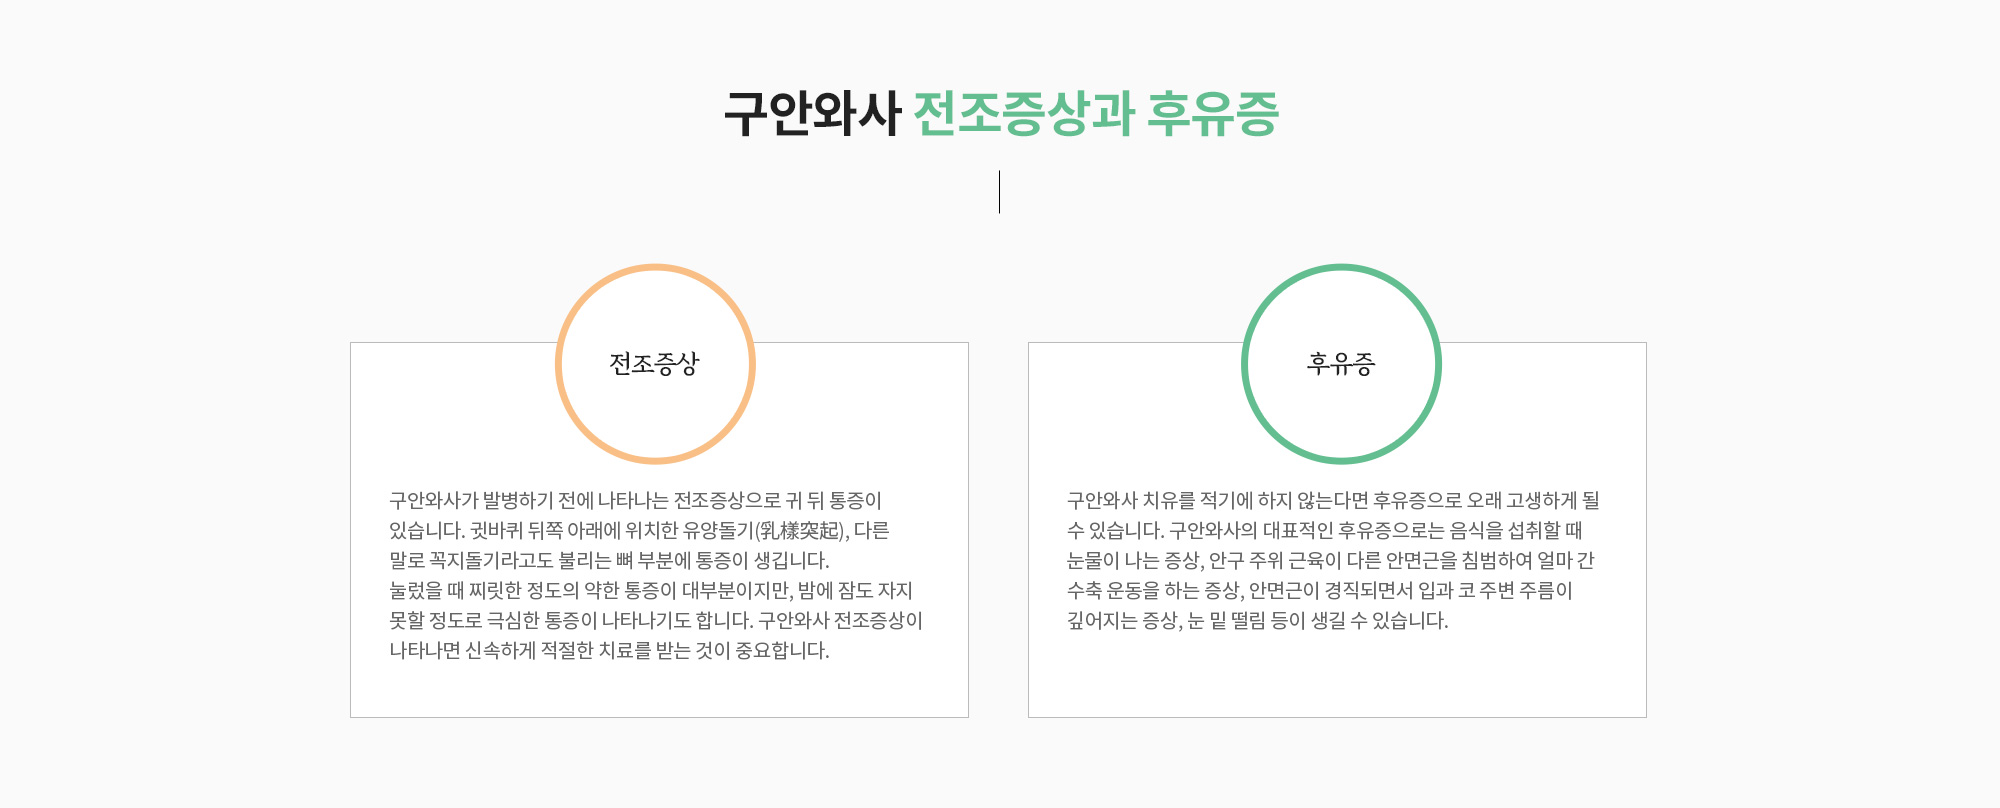Viewport: 2000px width, 808px height.
Task: Select the 후유증 label inside the green circle
Action: point(1341,364)
